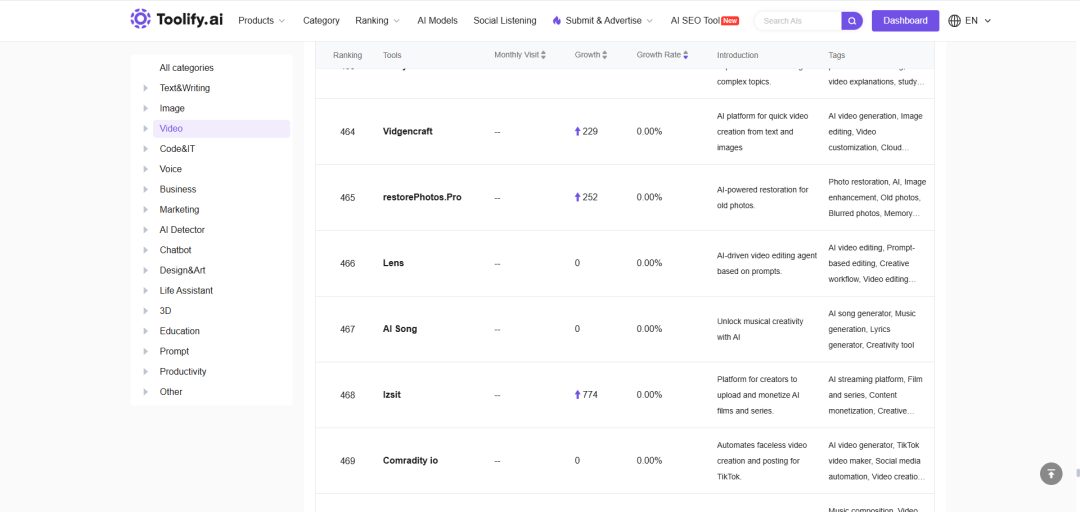
Task: Go to AI Models page
Action: [437, 21]
